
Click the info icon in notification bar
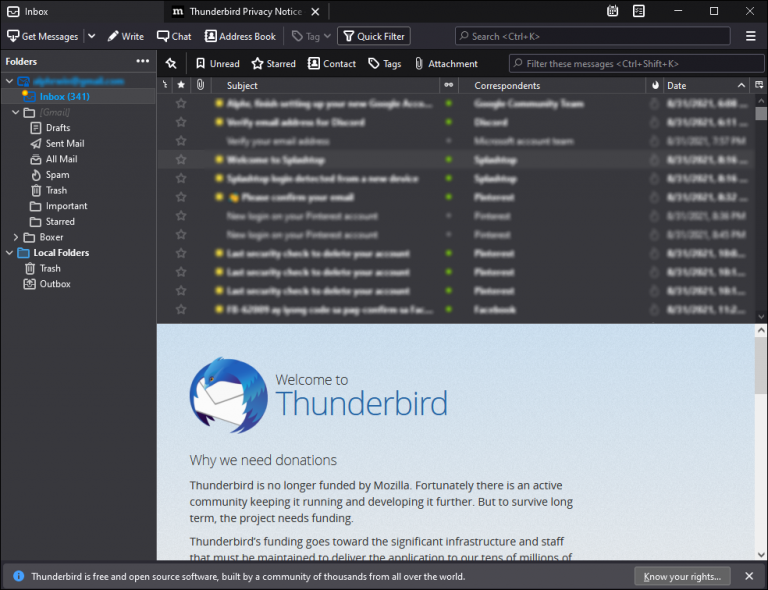pyautogui.click(x=19, y=576)
